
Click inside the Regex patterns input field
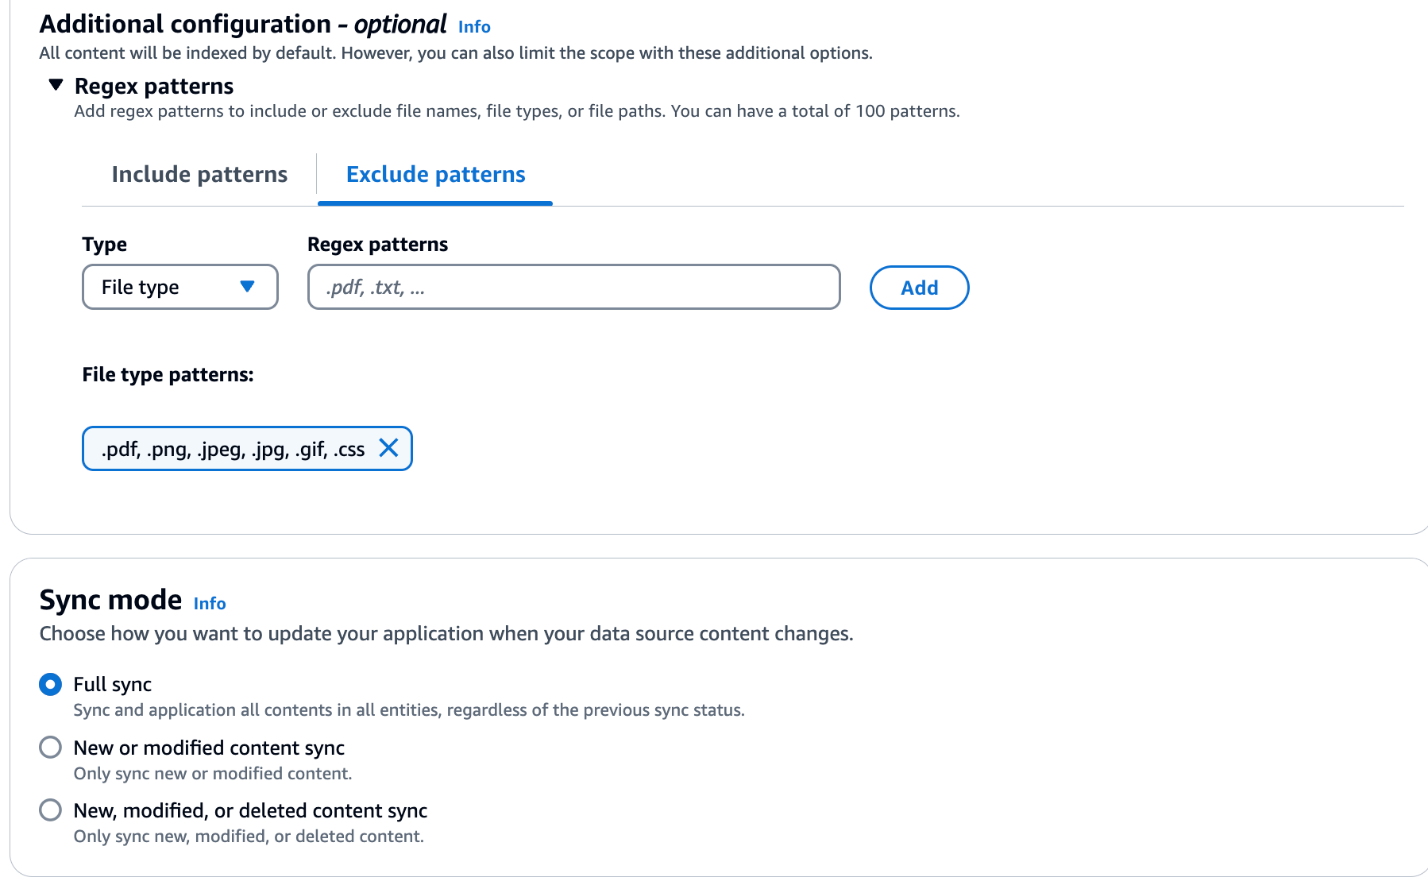click(573, 287)
